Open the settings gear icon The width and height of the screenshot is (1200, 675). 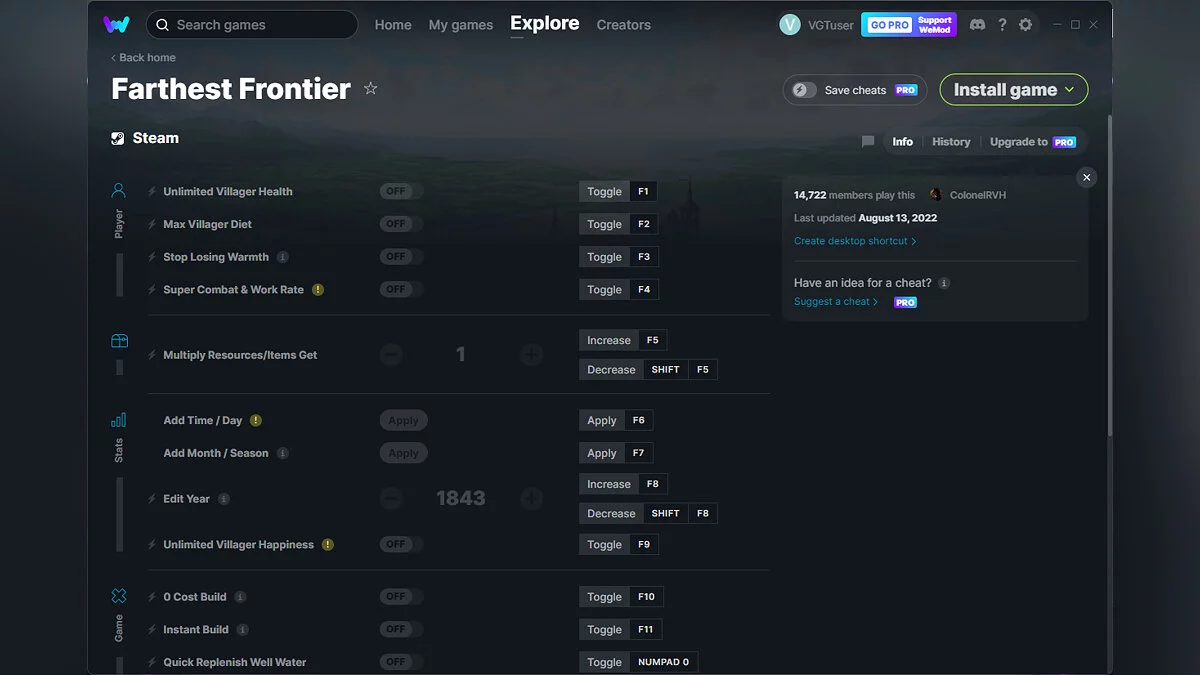click(1025, 24)
